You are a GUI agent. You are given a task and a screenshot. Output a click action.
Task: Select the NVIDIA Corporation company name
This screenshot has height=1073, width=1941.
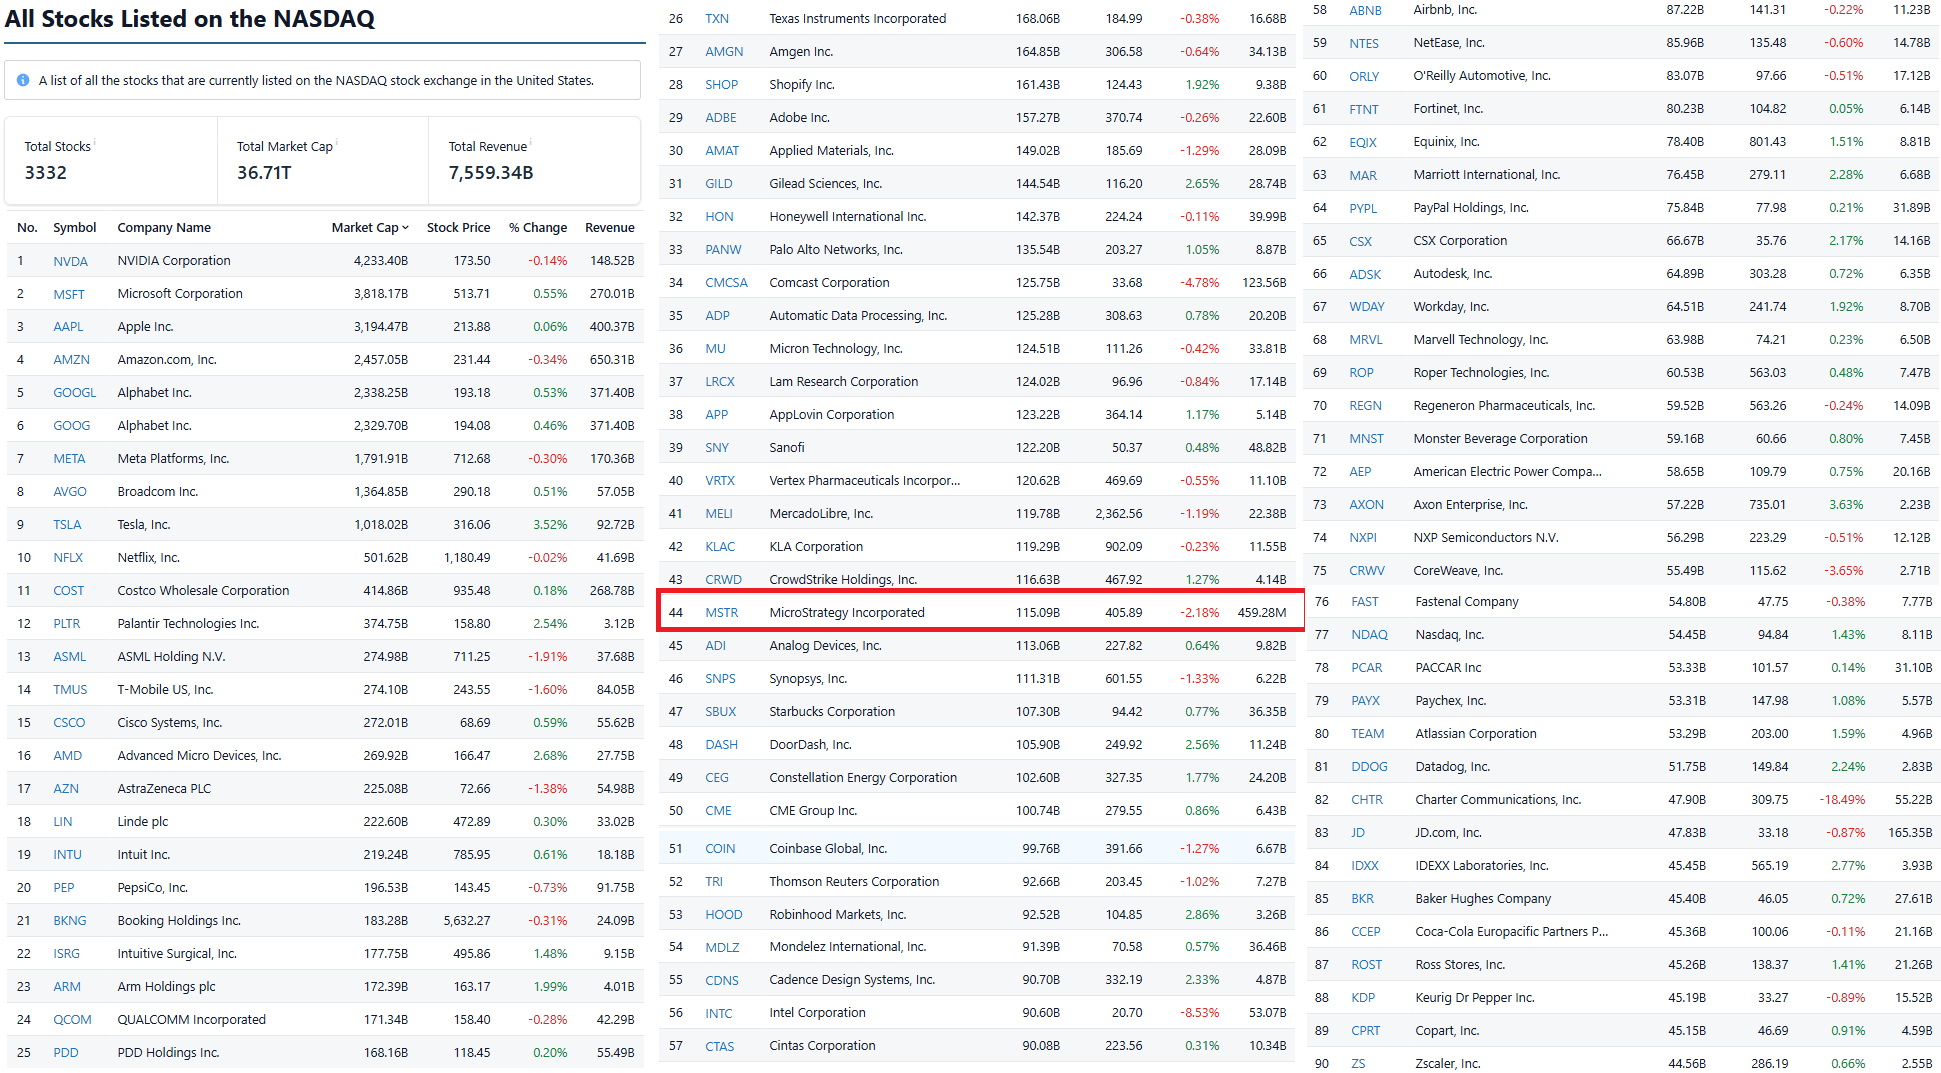coord(174,261)
